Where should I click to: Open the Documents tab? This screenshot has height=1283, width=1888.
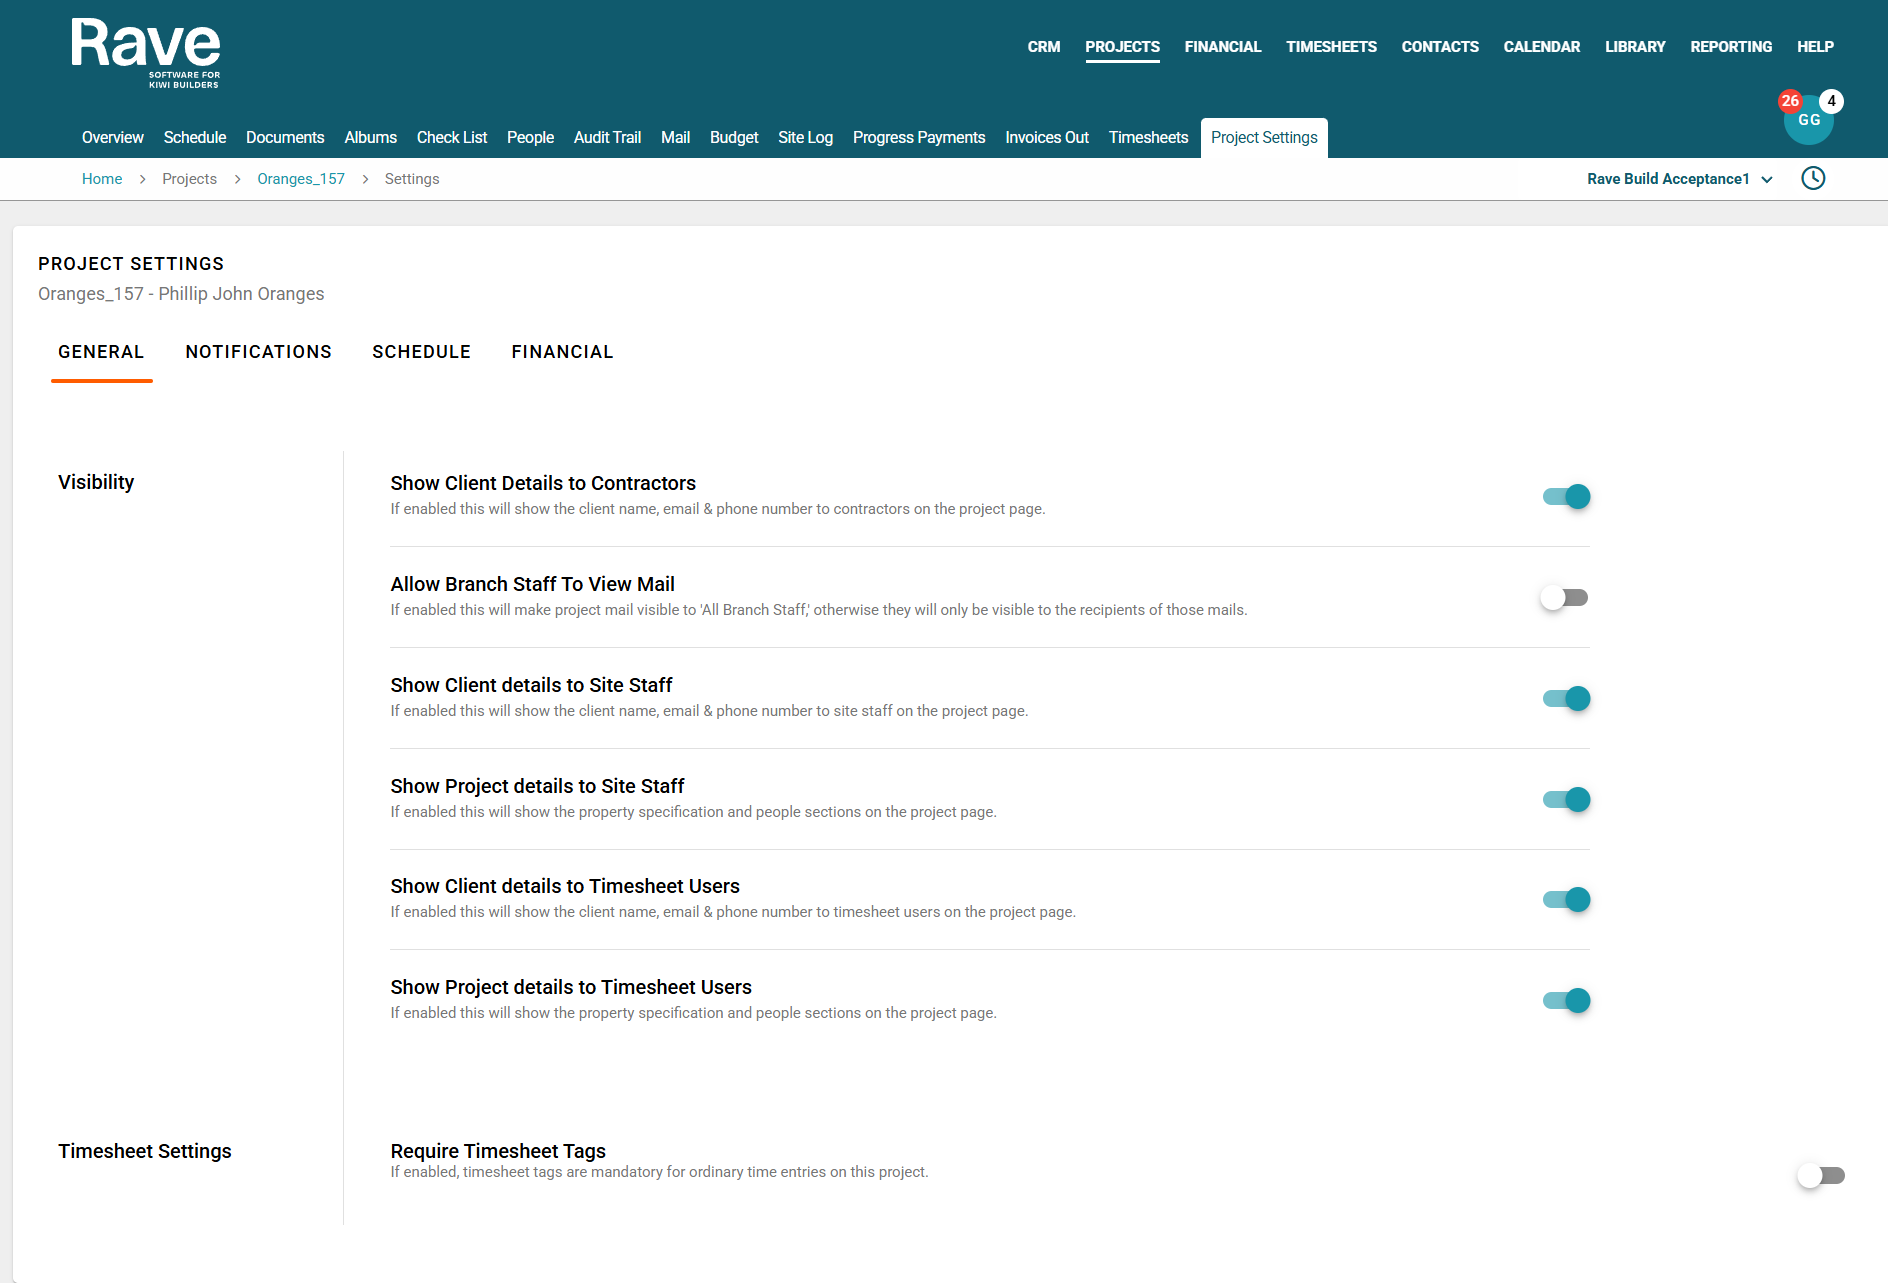pyautogui.click(x=285, y=138)
